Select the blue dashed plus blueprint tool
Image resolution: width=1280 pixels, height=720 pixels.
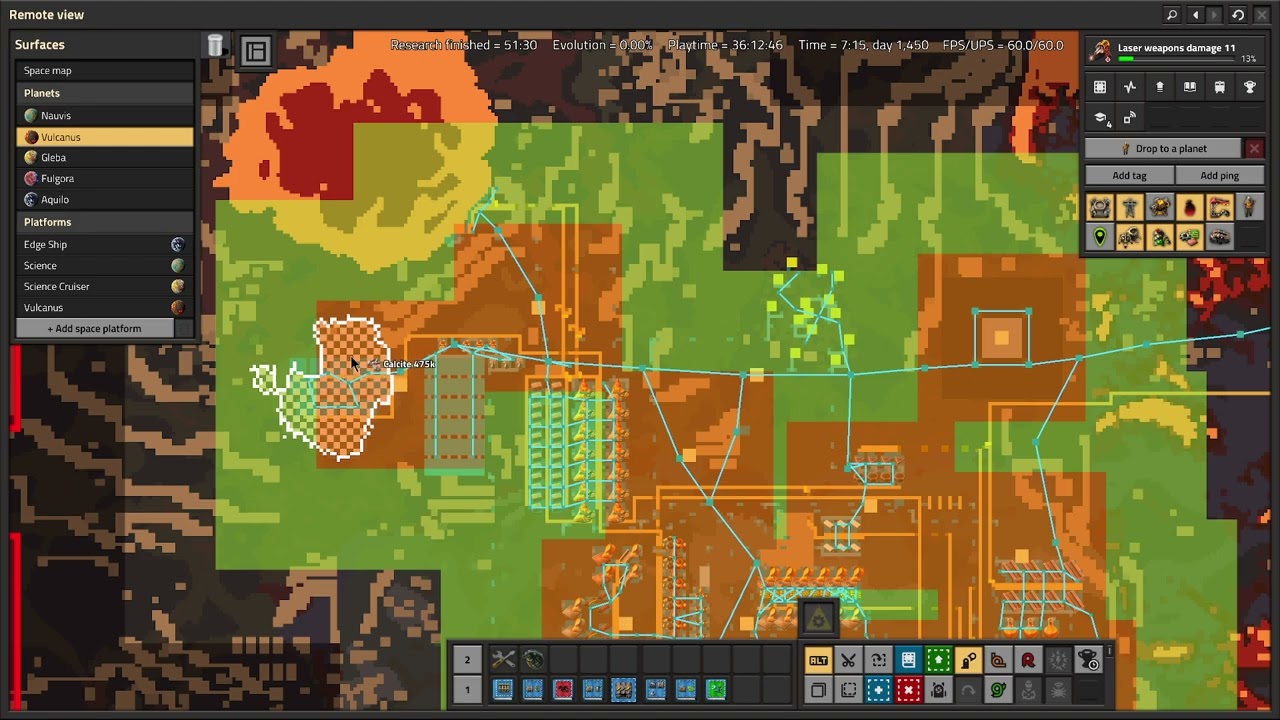pyautogui.click(x=878, y=690)
